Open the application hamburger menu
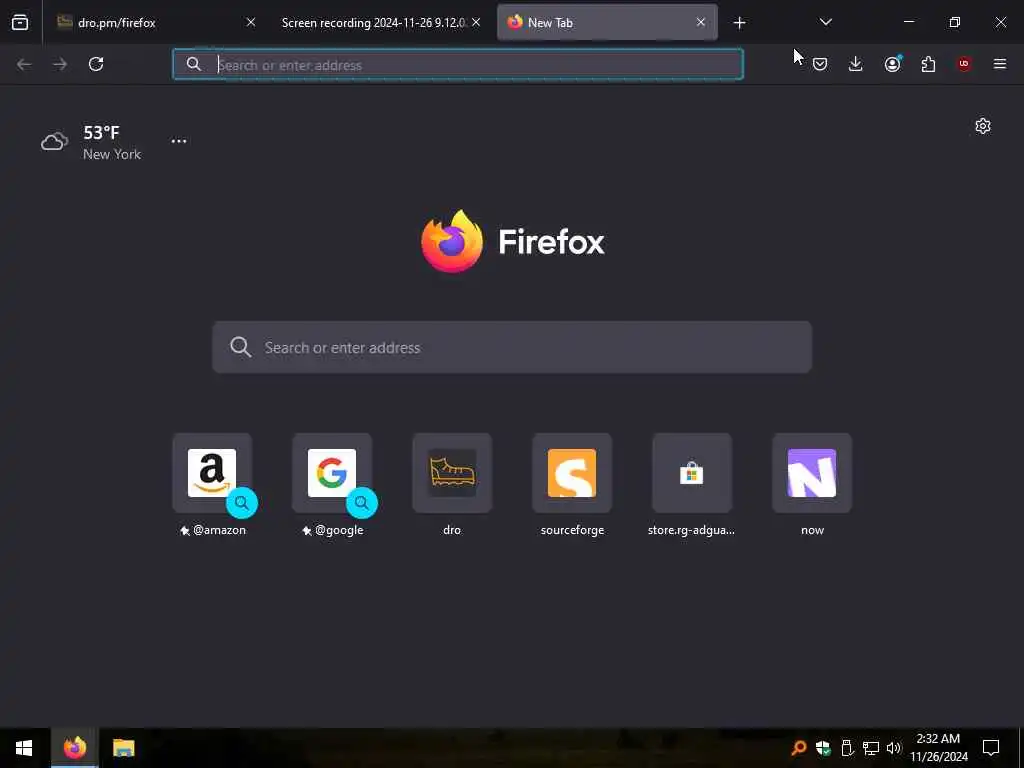Screen dimensions: 1024x768 (x=999, y=64)
